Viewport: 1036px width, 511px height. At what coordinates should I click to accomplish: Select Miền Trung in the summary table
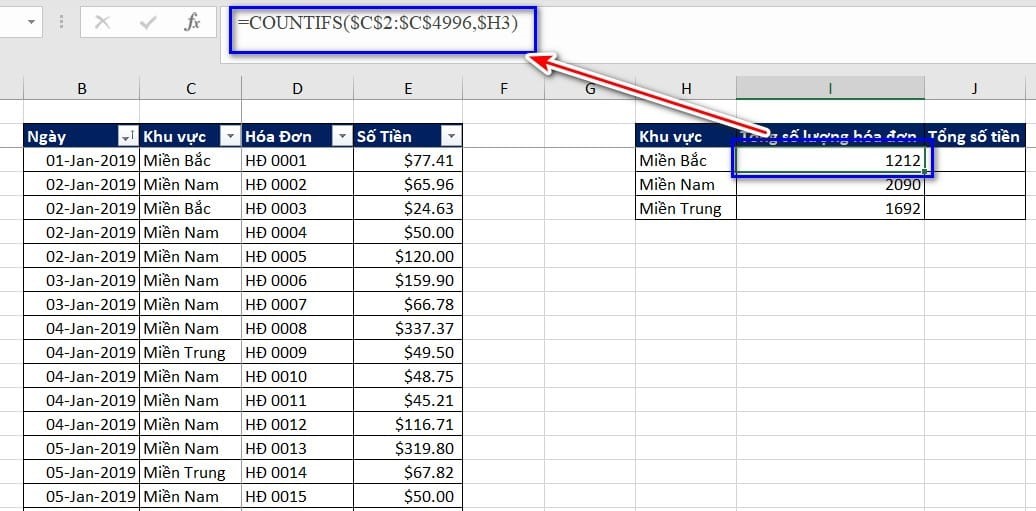685,208
